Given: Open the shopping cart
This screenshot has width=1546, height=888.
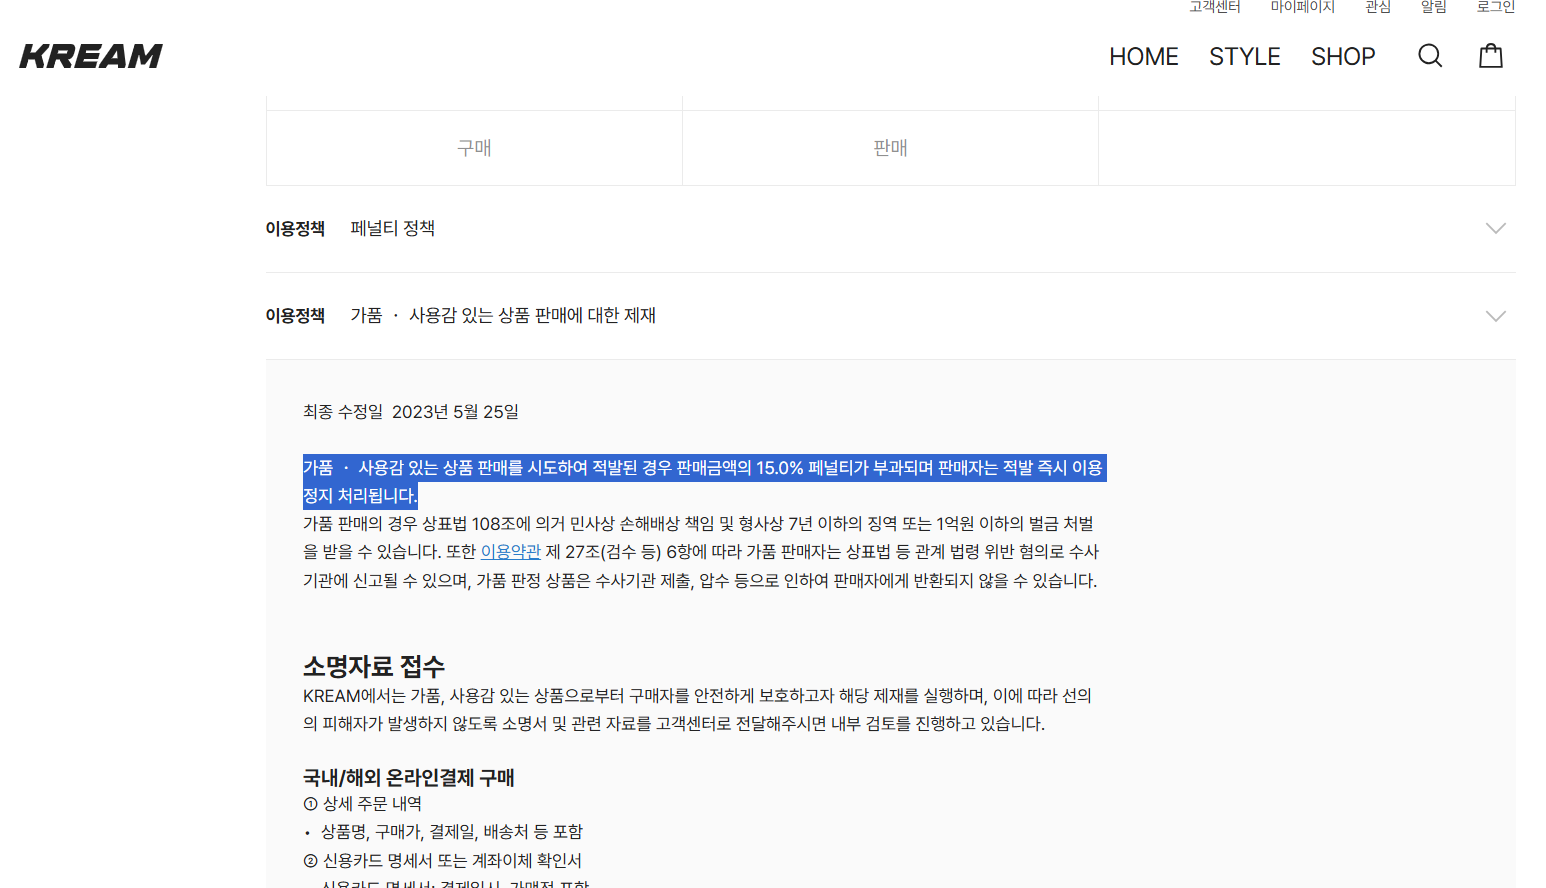Looking at the screenshot, I should pos(1491,56).
